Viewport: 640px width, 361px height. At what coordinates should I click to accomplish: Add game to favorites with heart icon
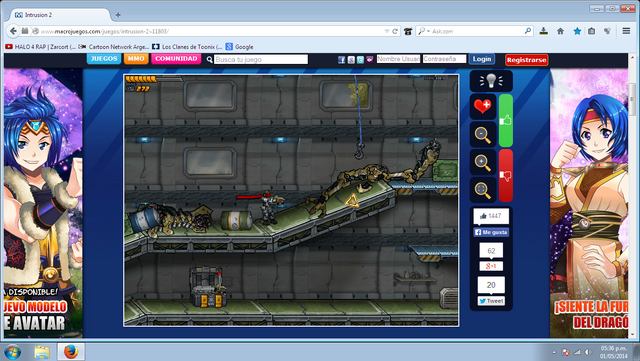pyautogui.click(x=483, y=107)
